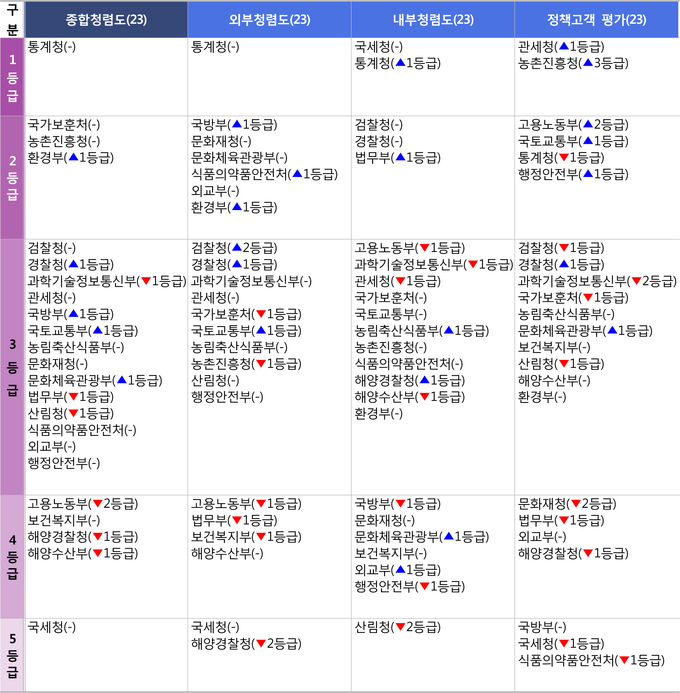This screenshot has width=680, height=693.
Task: Click 검찰청(▲2등급) entry
Action: pos(234,248)
